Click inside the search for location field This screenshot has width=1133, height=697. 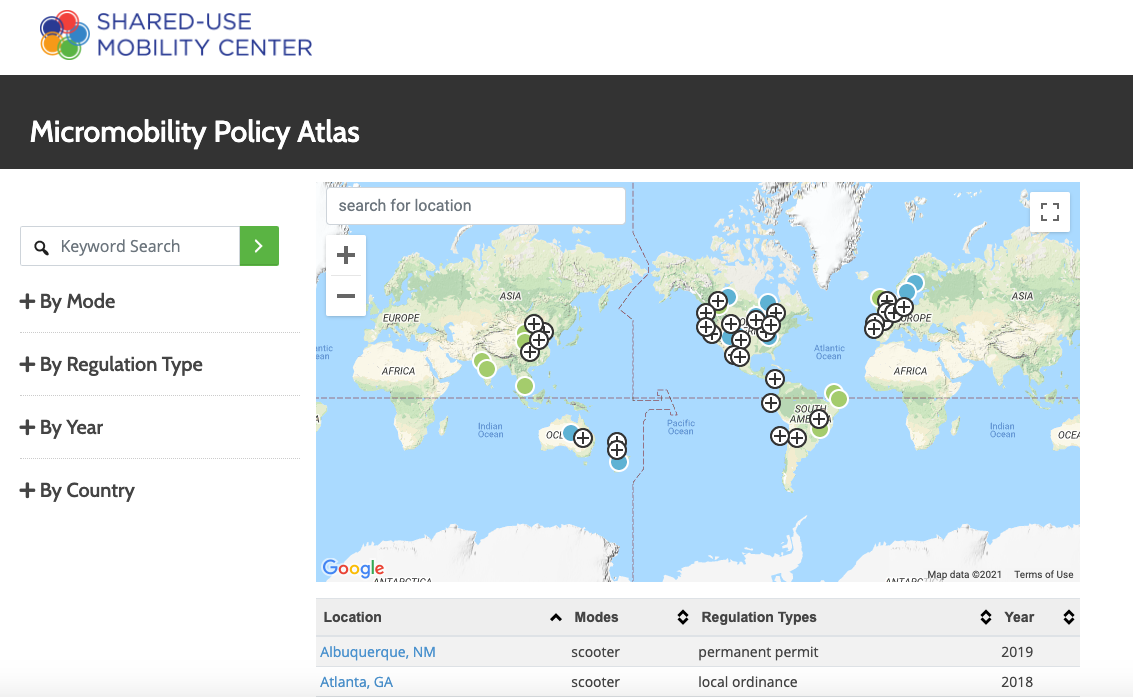pos(475,205)
